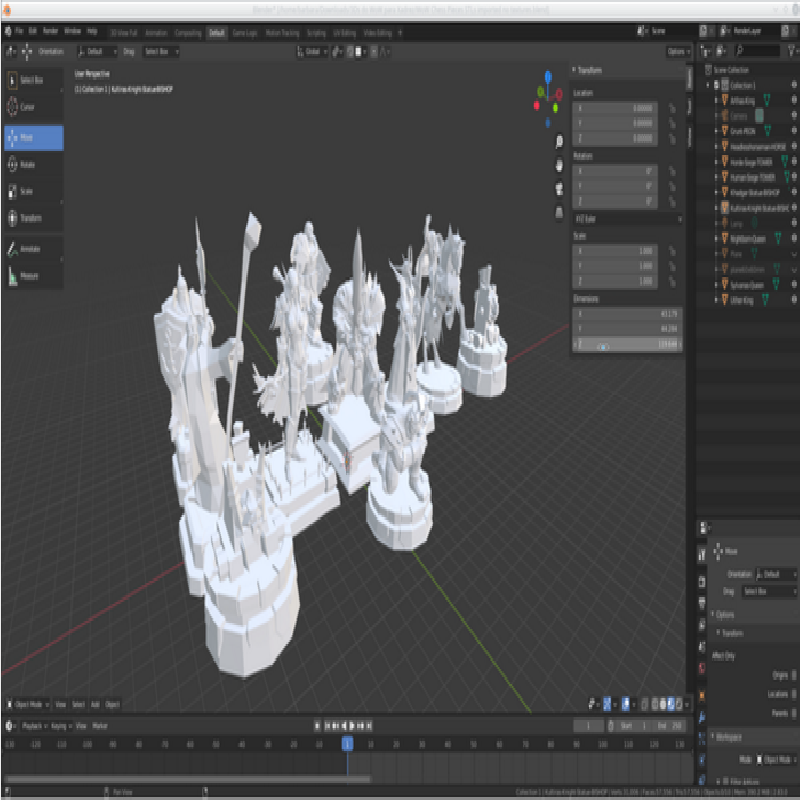Screen dimensions: 800x800
Task: Open Active Tool properties tab icon
Action: pyautogui.click(x=702, y=555)
